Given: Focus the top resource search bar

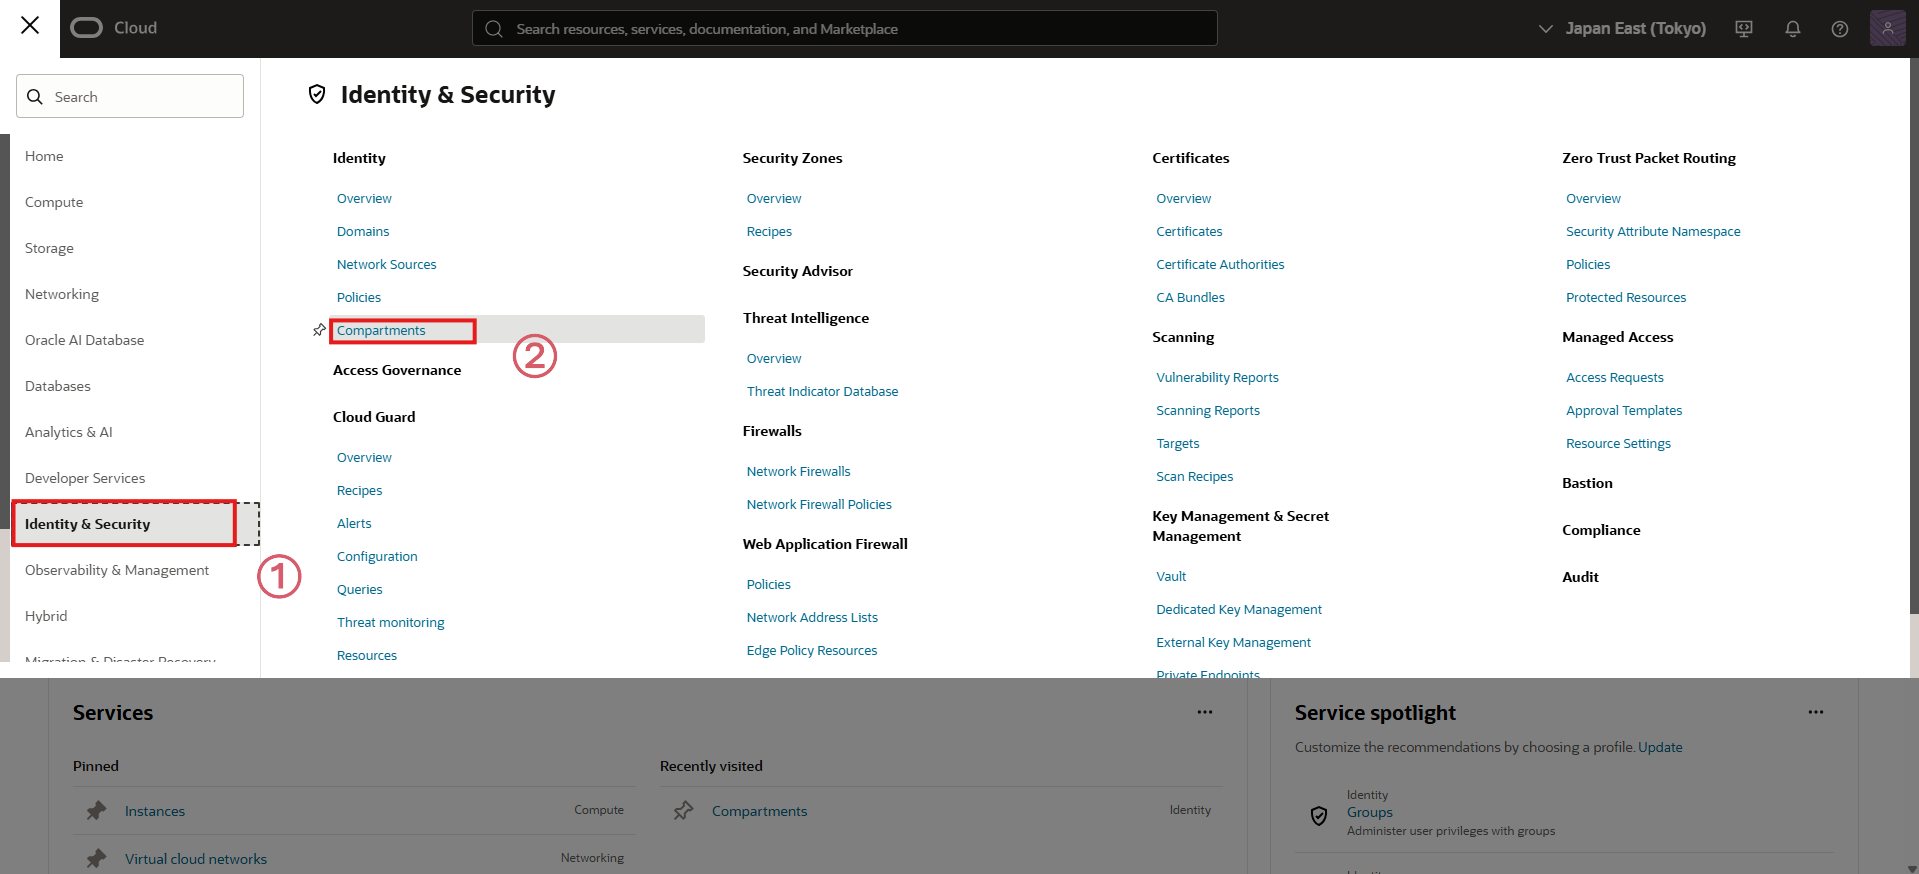Looking at the screenshot, I should (845, 28).
